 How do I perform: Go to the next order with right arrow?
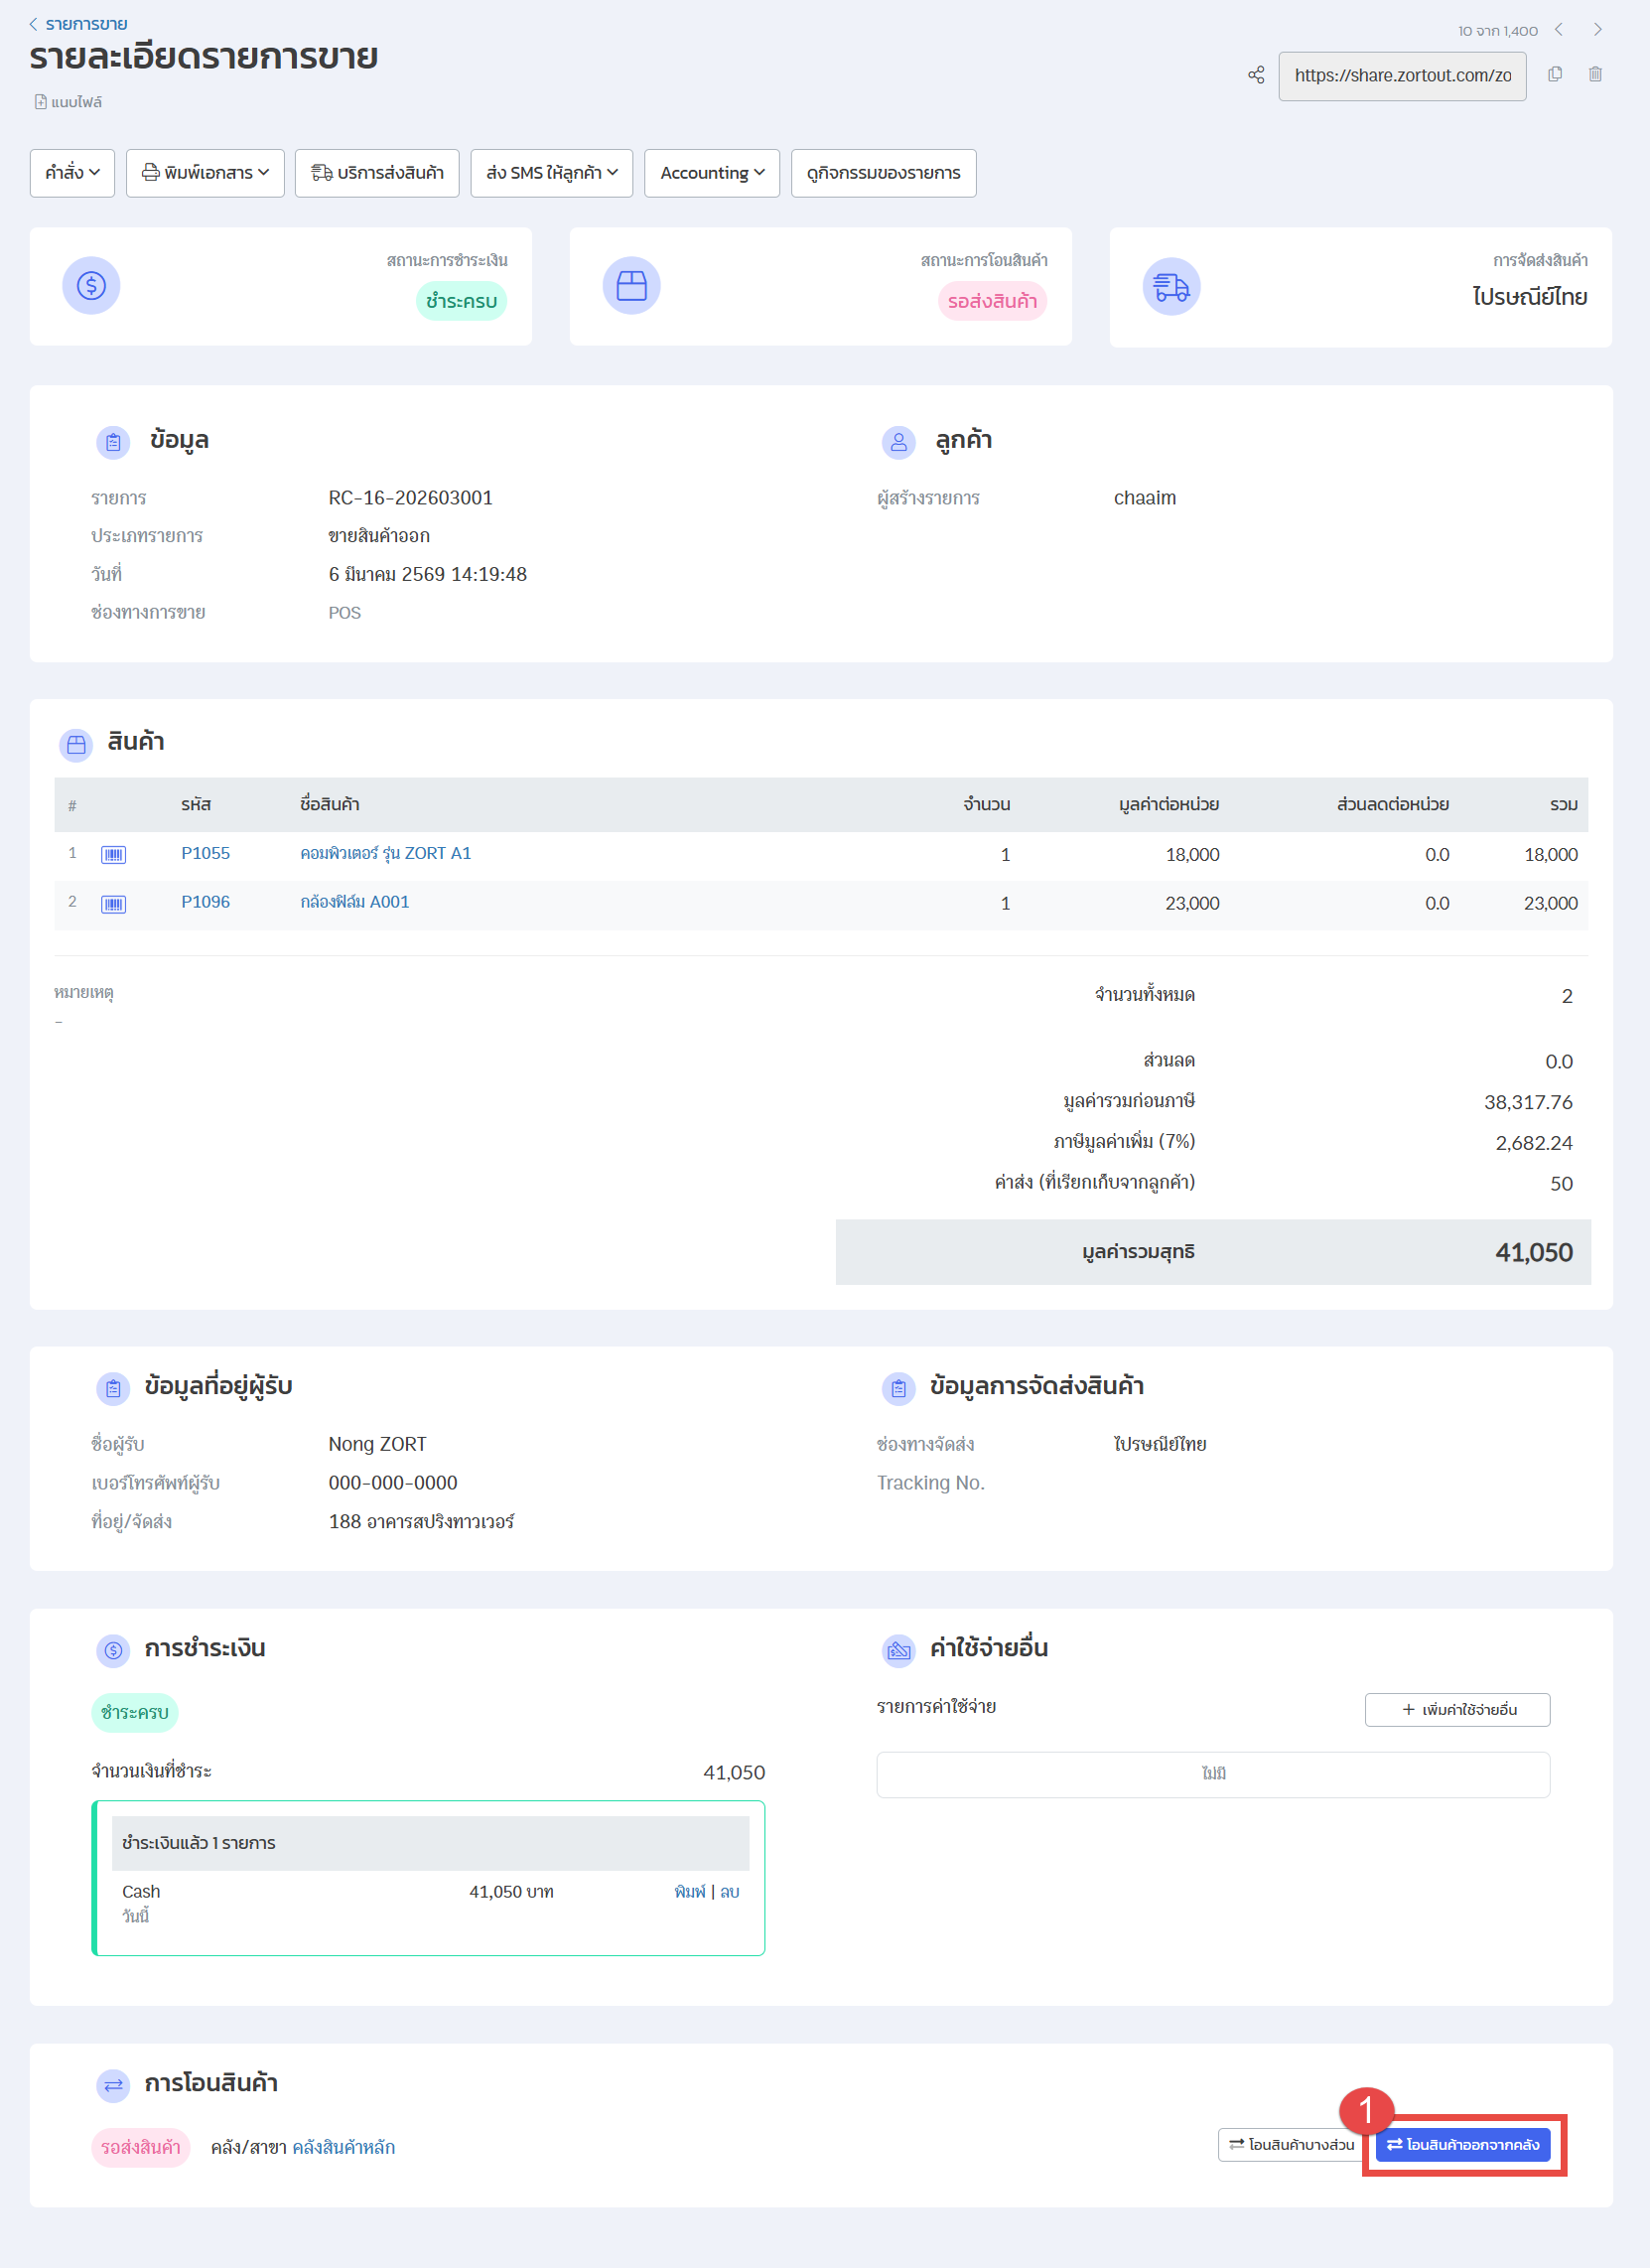(x=1597, y=30)
